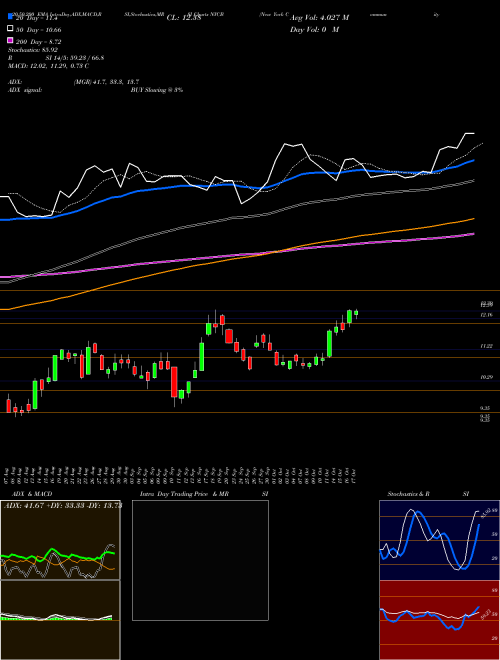This screenshot has width=500, height=660.
Task: Click the blue 20 Day legend swatch
Action: click(10, 17)
